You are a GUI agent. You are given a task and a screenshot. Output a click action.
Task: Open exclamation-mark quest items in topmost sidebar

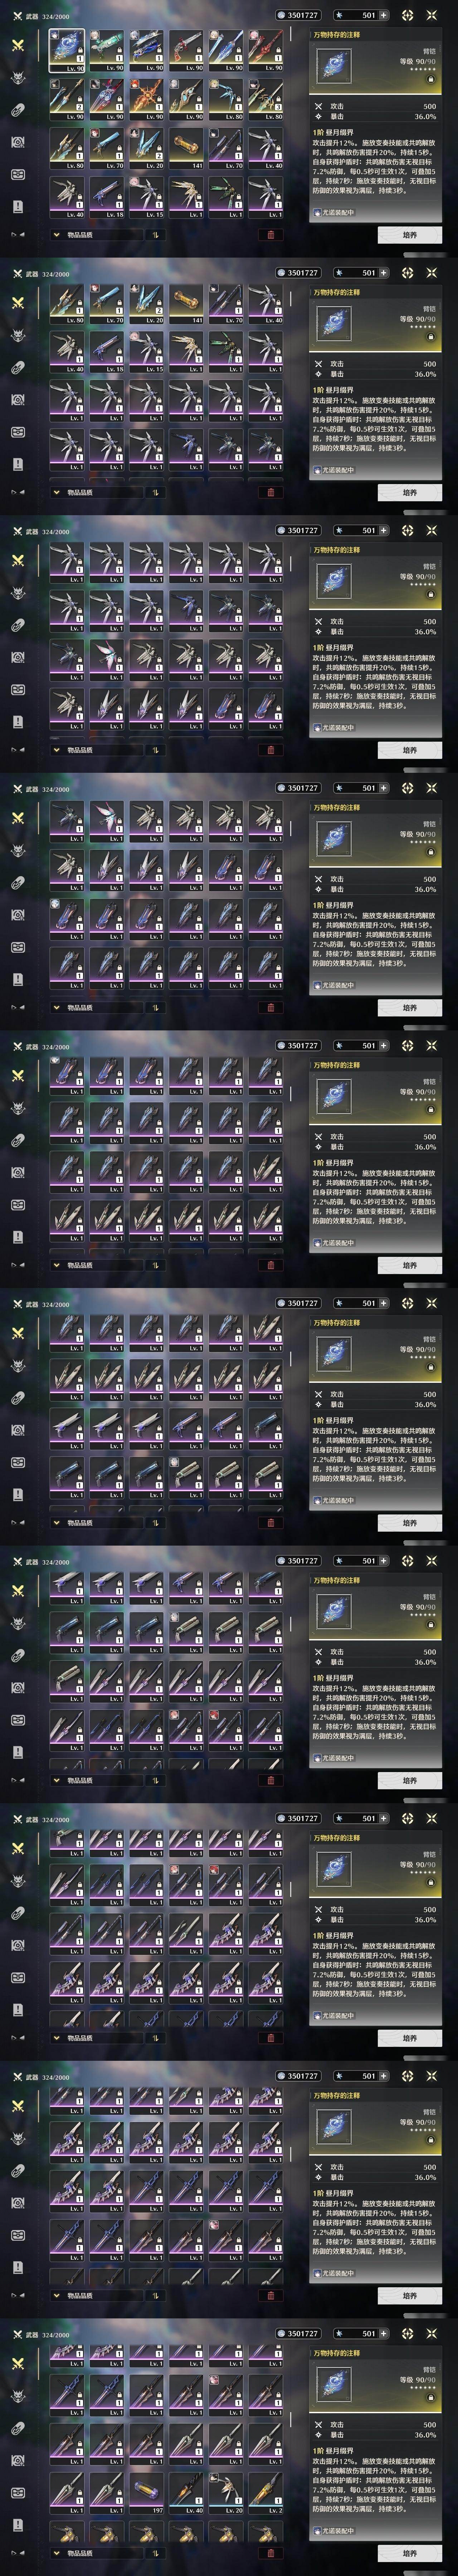[17, 206]
